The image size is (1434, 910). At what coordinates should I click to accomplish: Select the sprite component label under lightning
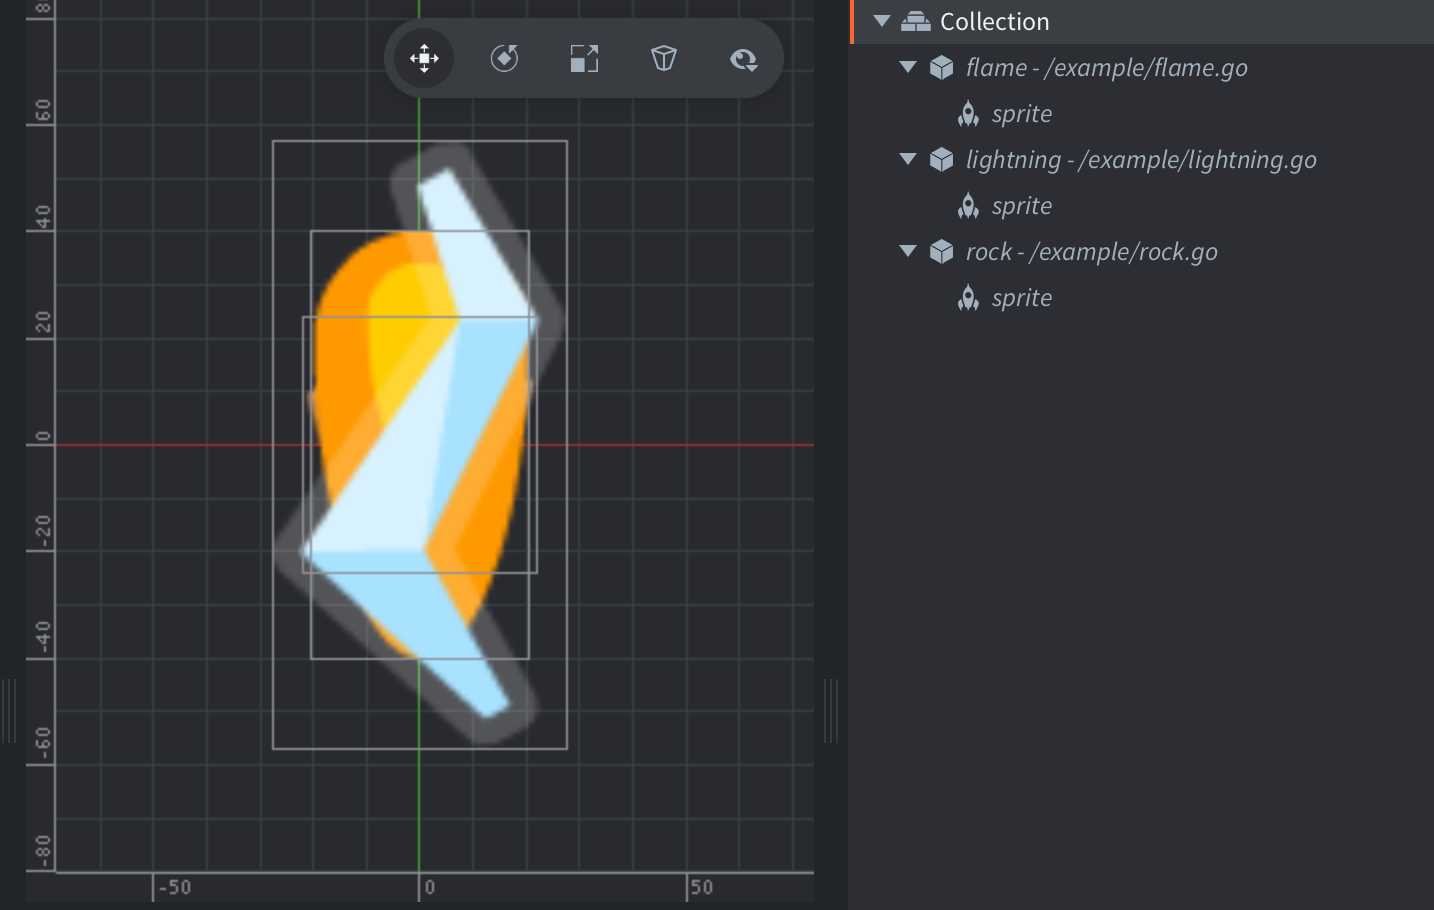pyautogui.click(x=1022, y=206)
